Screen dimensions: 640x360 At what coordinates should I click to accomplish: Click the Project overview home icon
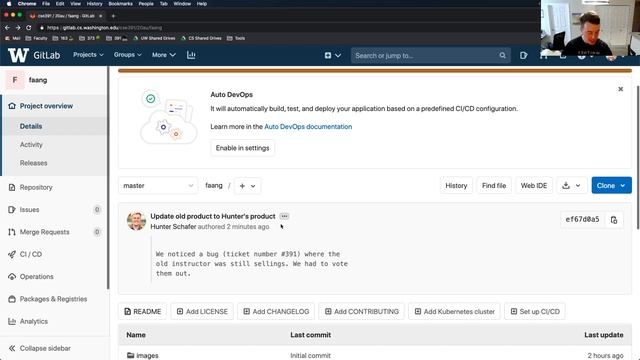(x=12, y=106)
